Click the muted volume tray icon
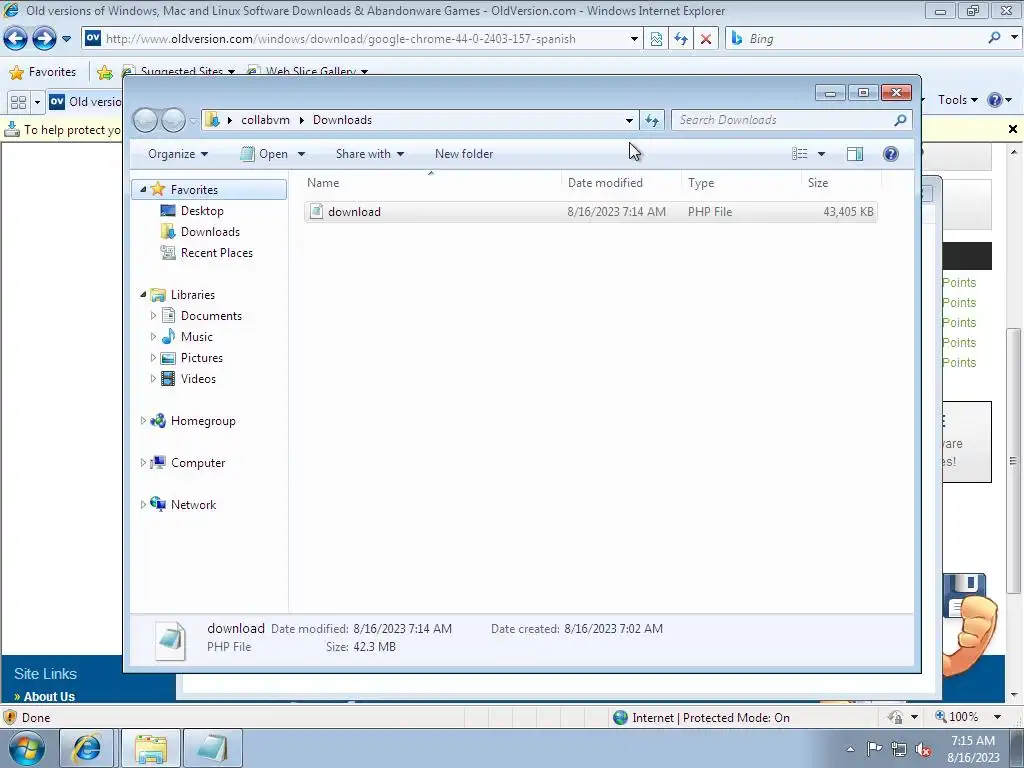Viewport: 1024px width, 768px height. pyautogui.click(x=923, y=749)
